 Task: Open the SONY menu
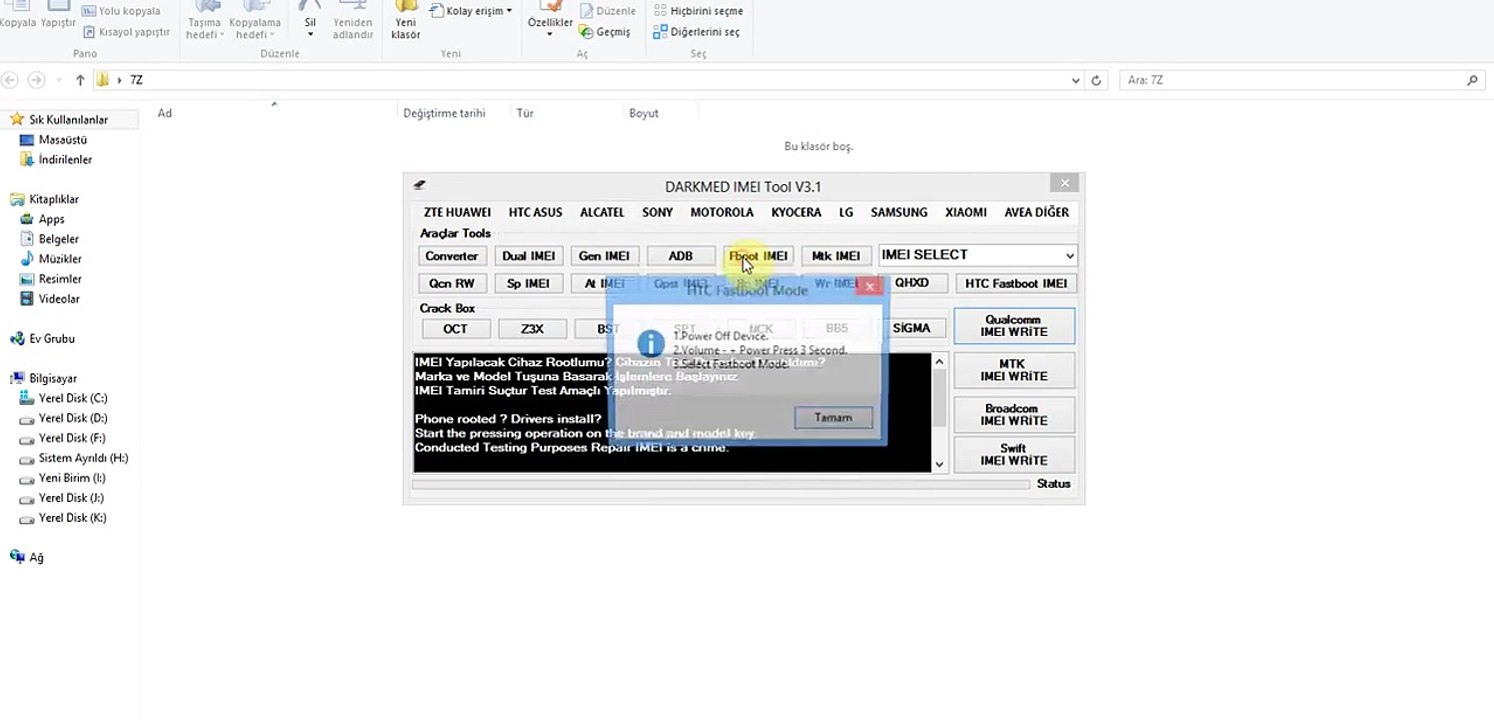tap(657, 212)
